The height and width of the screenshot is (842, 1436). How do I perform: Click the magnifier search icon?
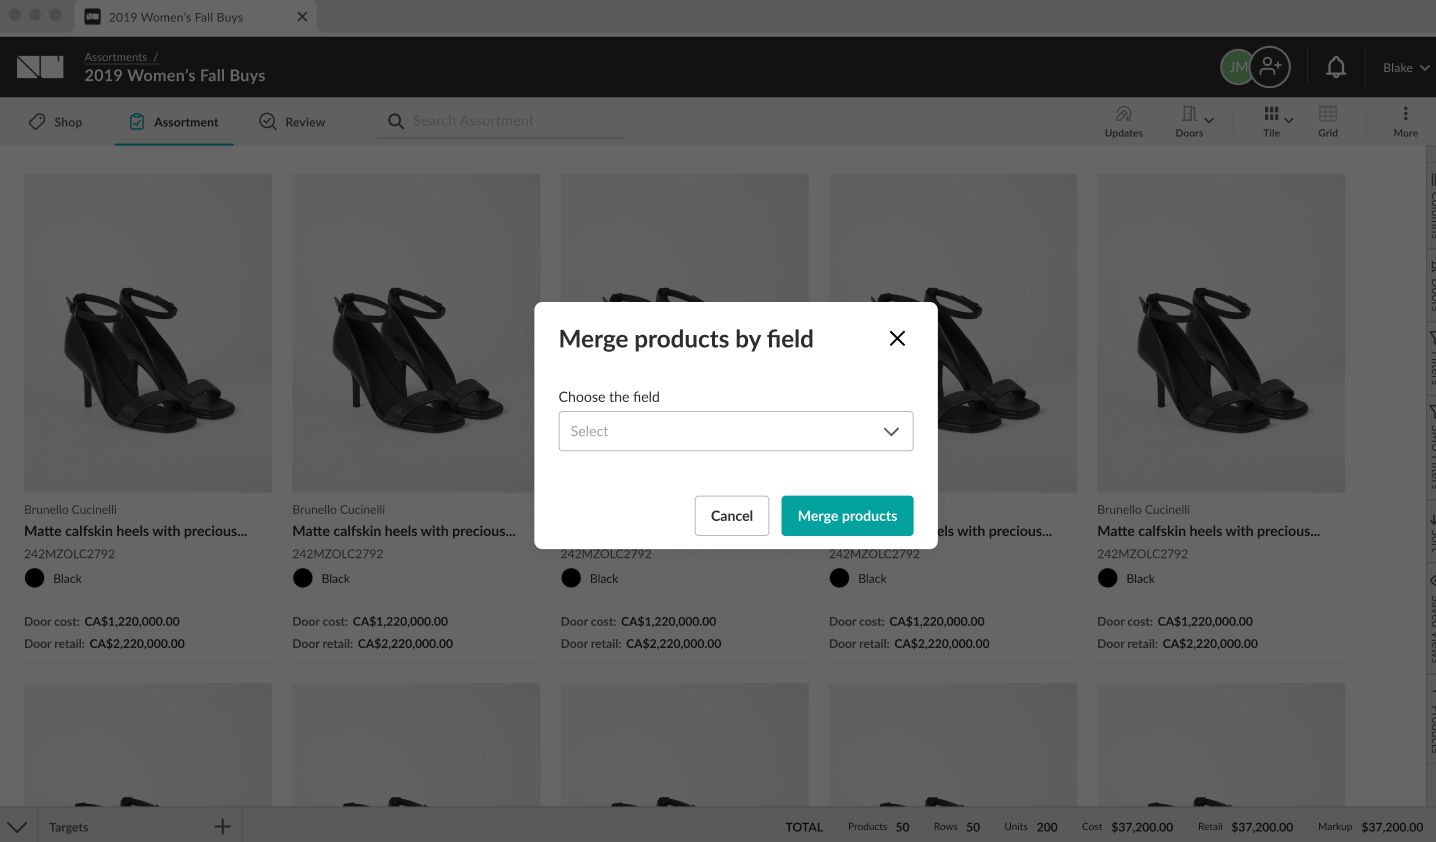(x=396, y=121)
